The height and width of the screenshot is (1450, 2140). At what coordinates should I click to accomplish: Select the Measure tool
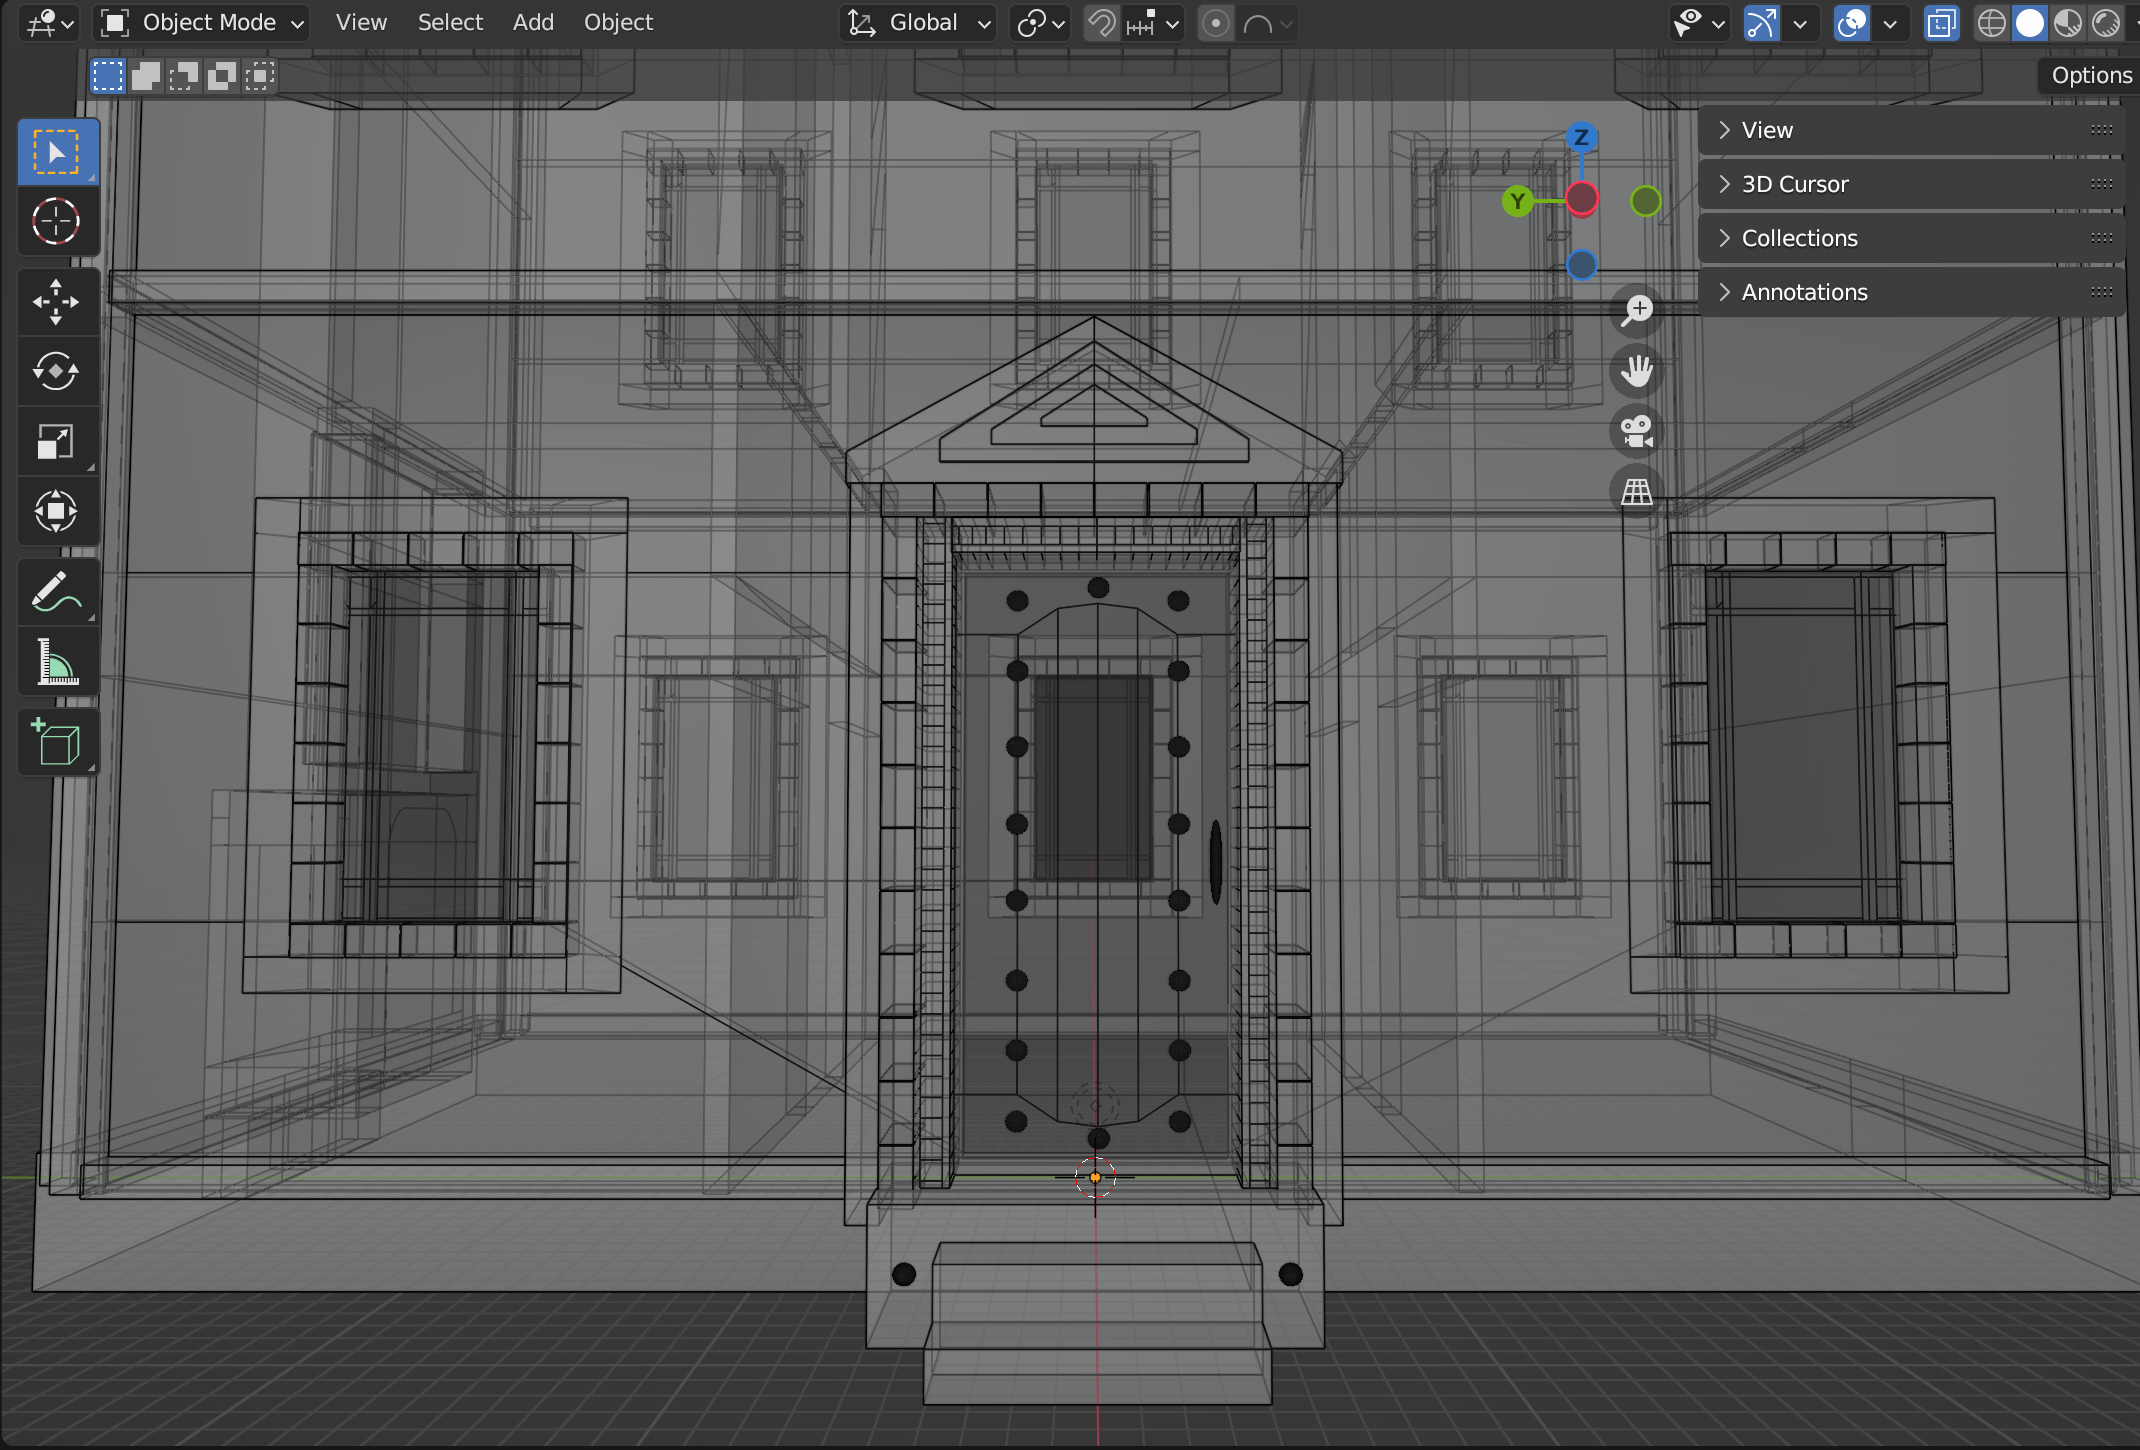pos(56,662)
